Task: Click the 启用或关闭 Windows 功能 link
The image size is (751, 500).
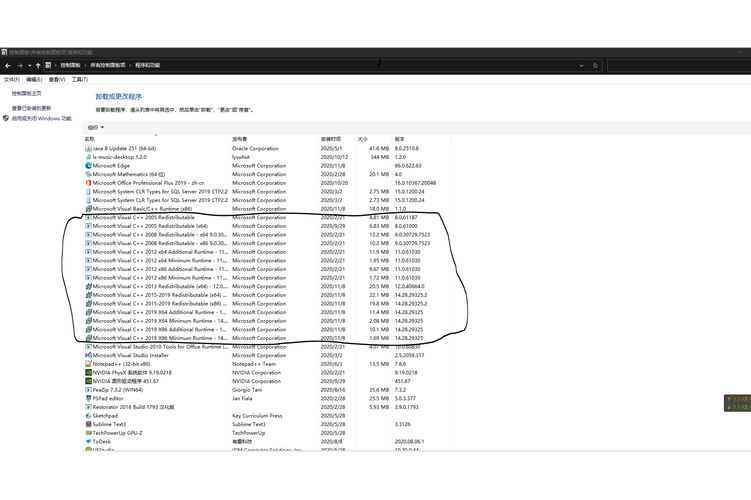Action: 41,118
